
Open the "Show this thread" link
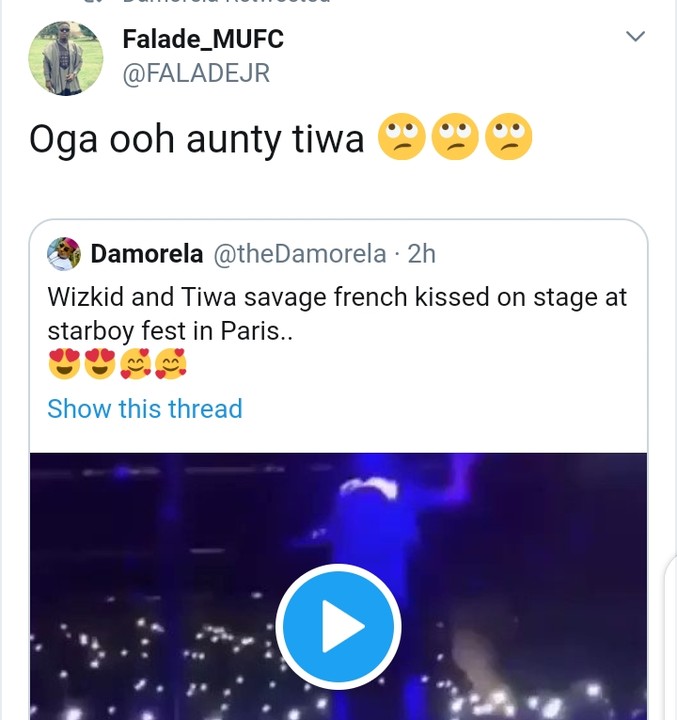tap(145, 408)
